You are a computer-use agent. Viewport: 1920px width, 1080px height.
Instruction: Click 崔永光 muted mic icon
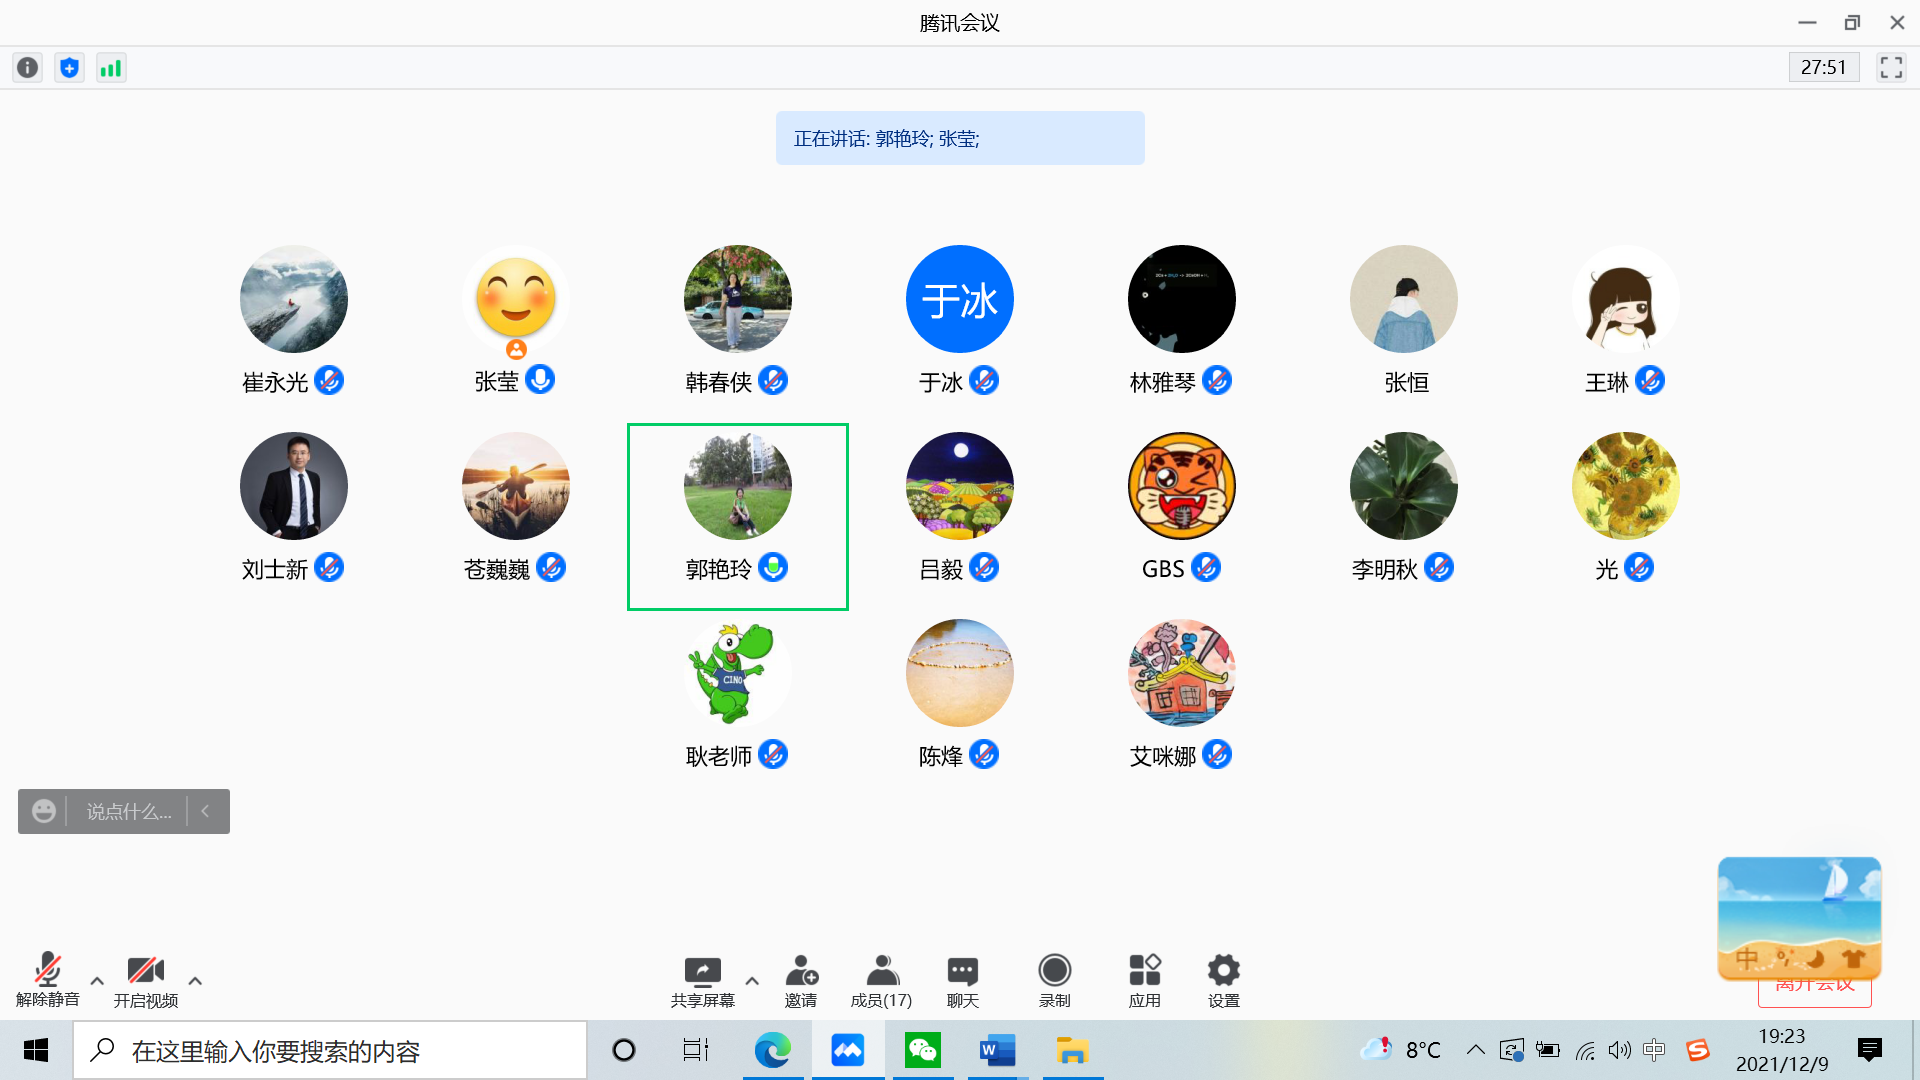[x=329, y=380]
